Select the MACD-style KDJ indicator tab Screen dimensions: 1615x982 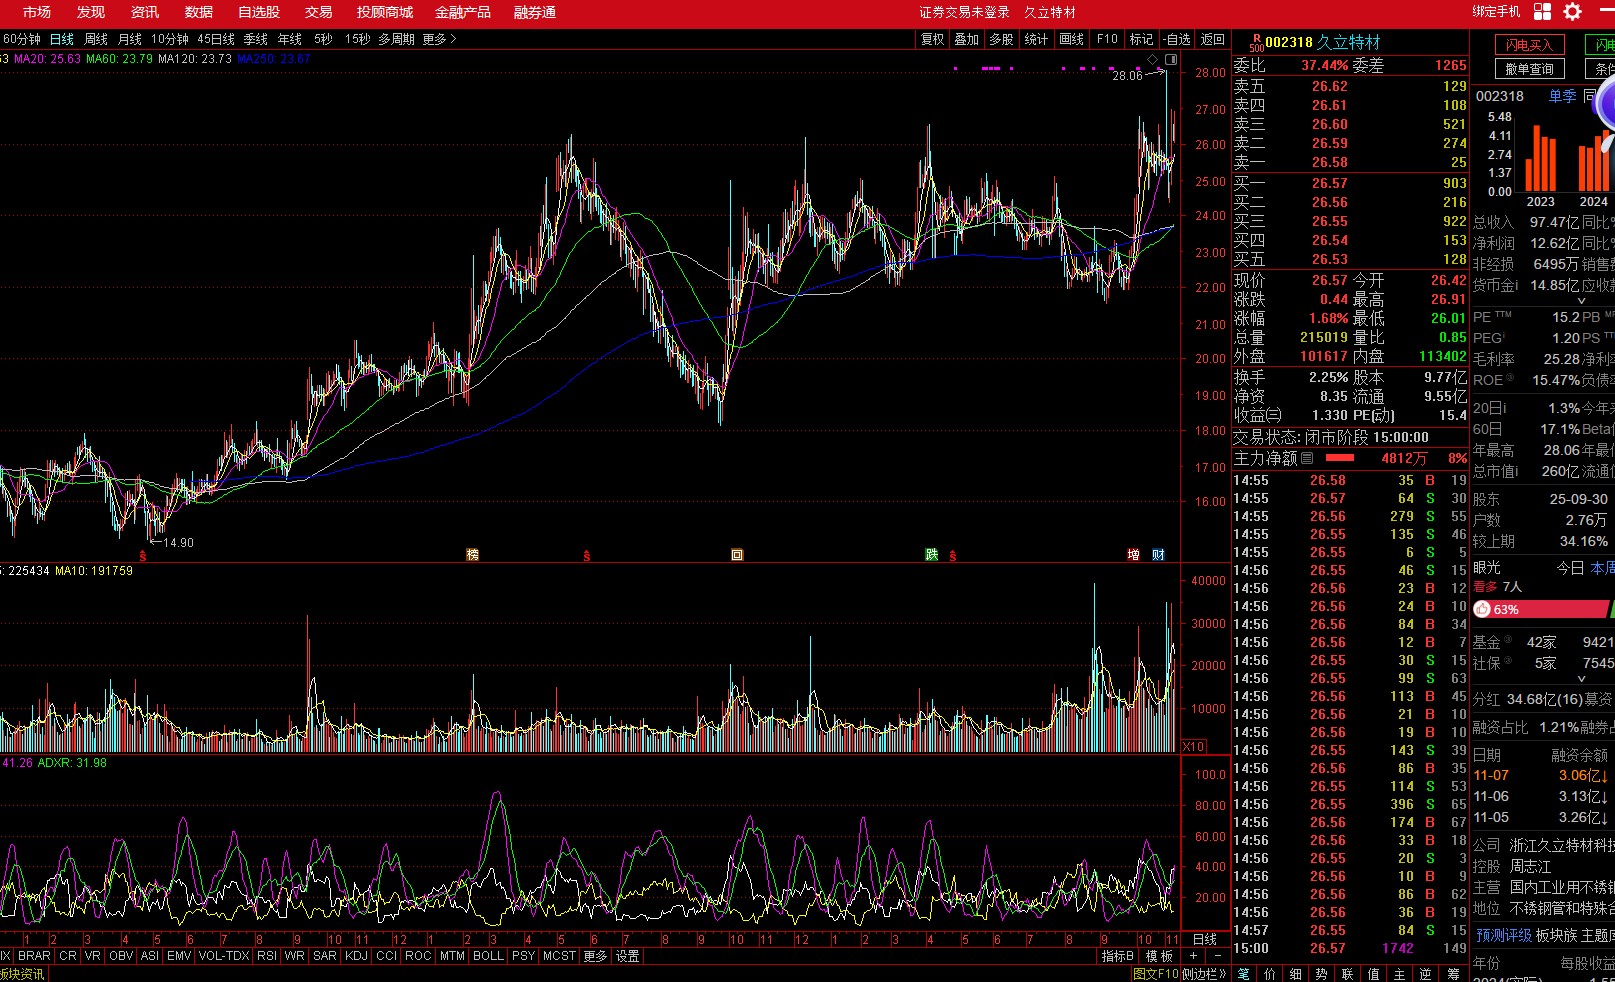click(x=356, y=956)
